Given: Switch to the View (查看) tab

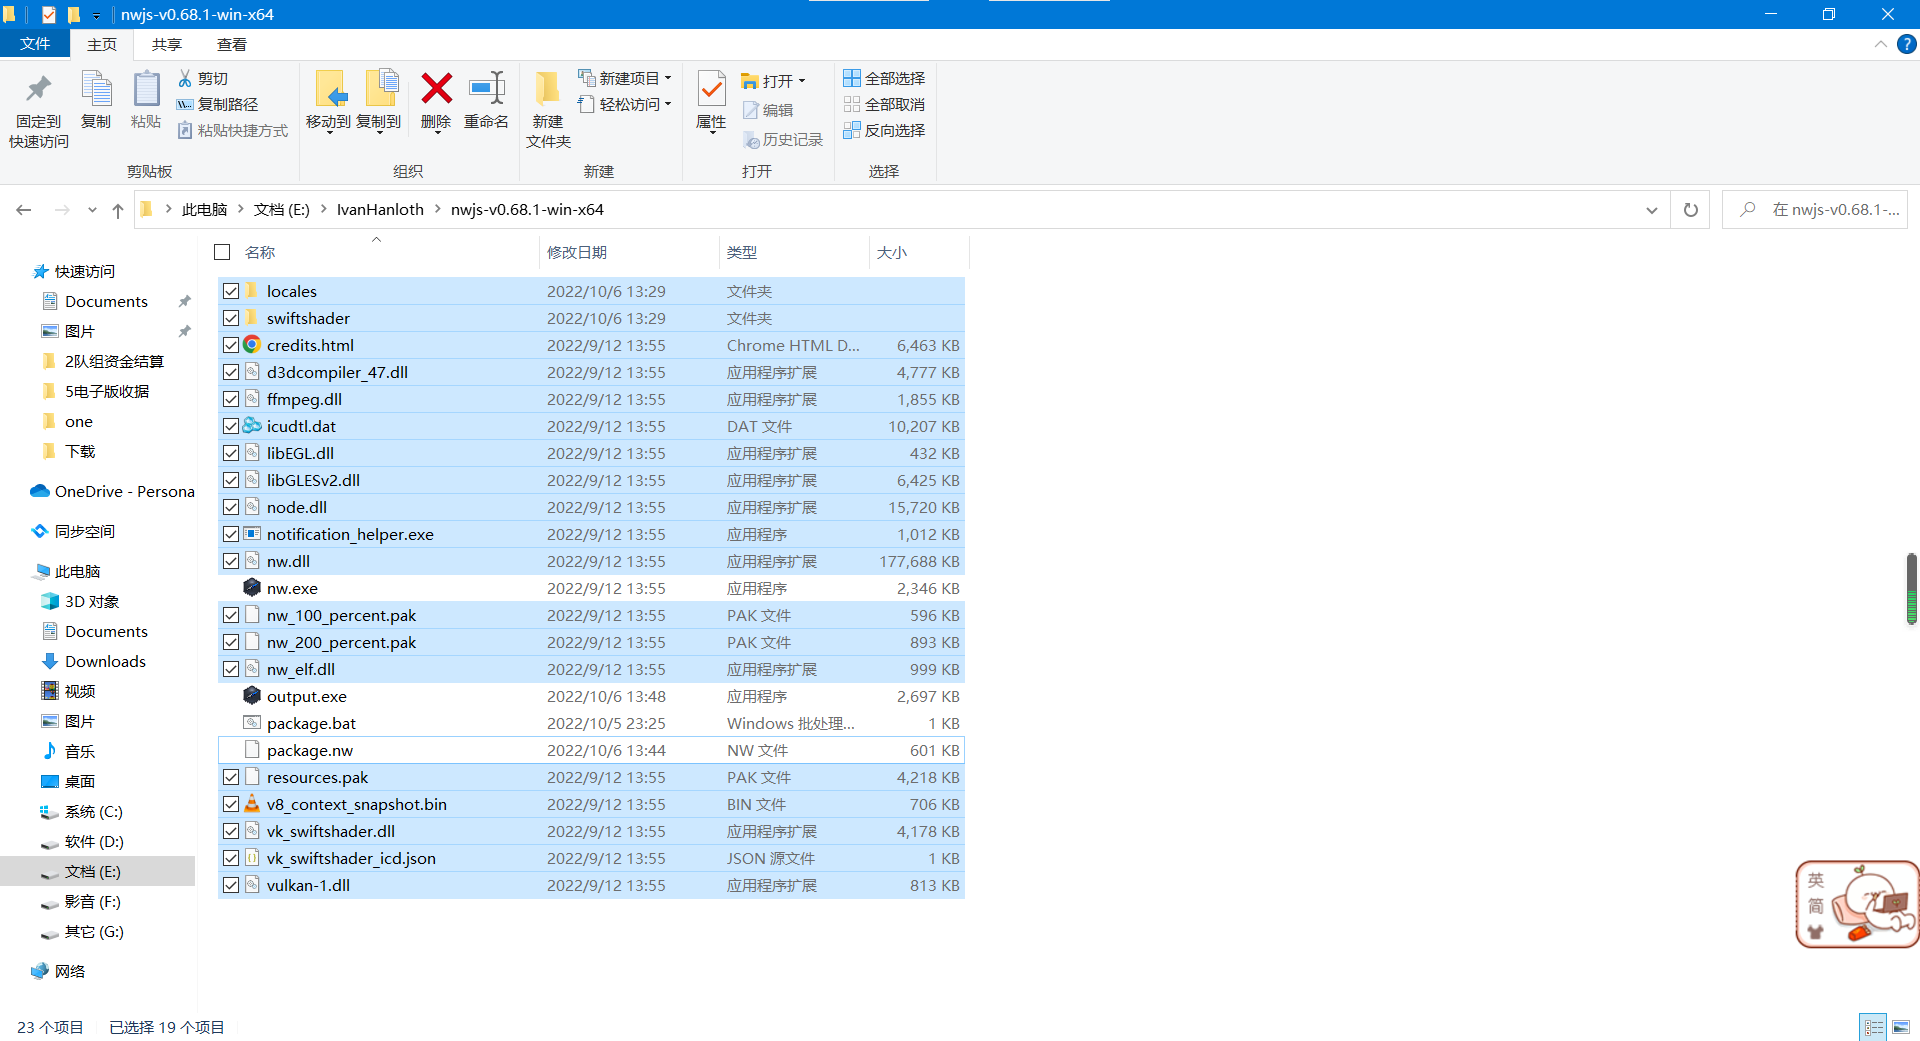Looking at the screenshot, I should click(x=232, y=44).
